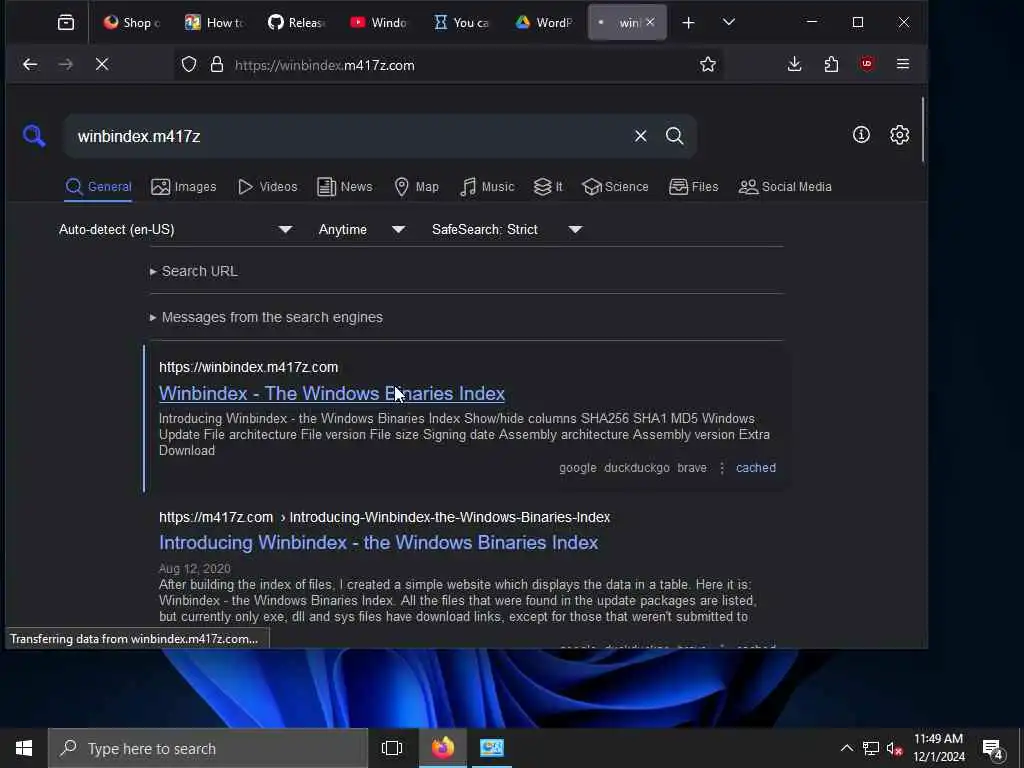
Task: Close the active winbindex tab
Action: click(650, 22)
